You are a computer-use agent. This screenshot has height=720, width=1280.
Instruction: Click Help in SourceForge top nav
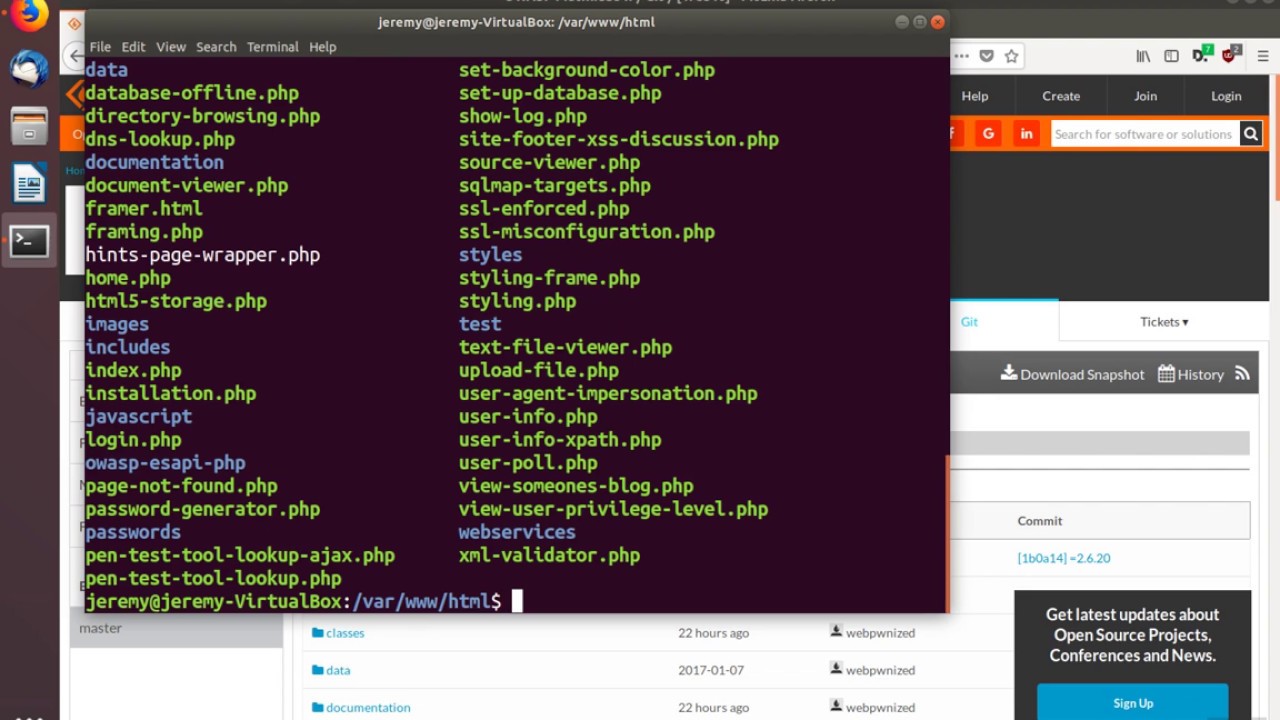pos(975,96)
